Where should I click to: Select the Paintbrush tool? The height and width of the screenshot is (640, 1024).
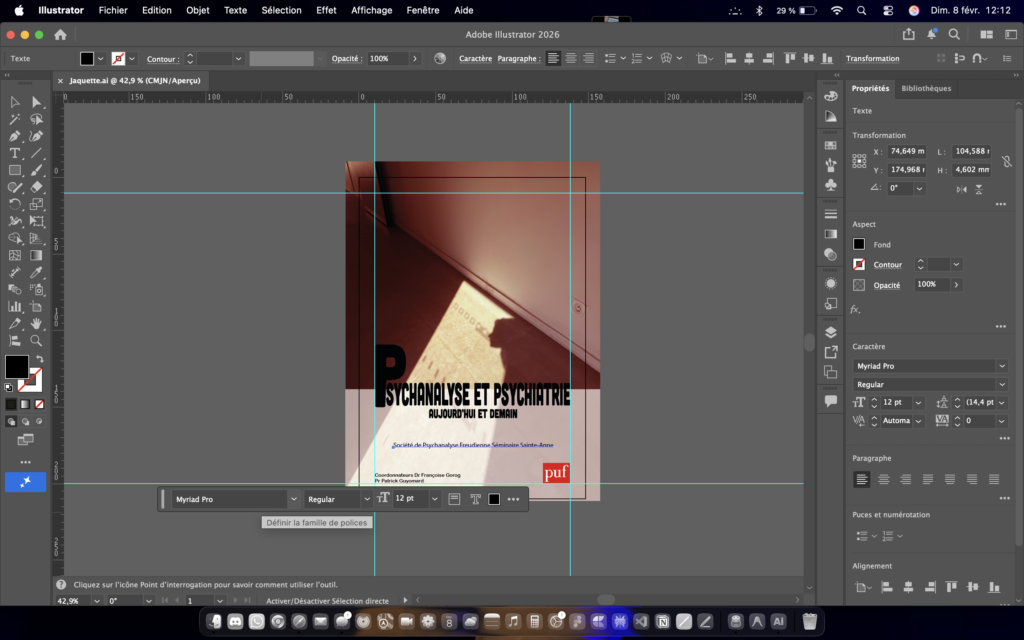(x=37, y=170)
